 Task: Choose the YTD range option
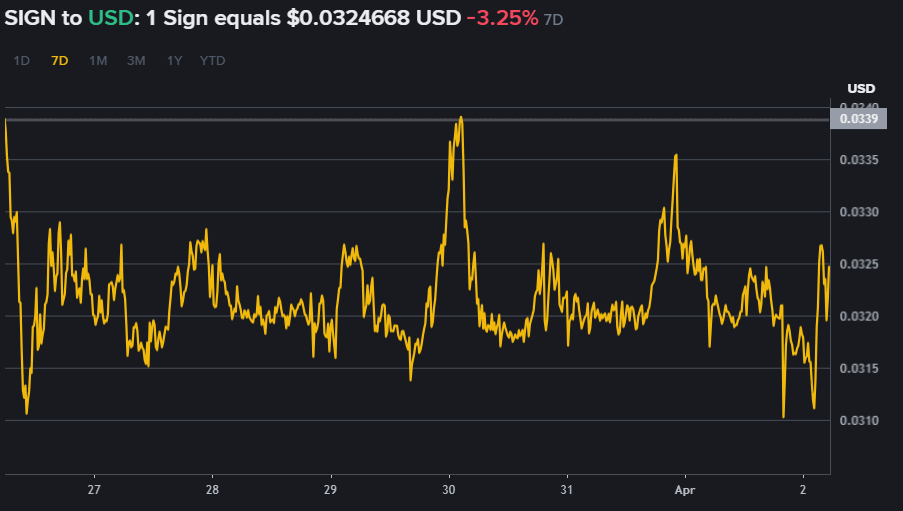212,60
